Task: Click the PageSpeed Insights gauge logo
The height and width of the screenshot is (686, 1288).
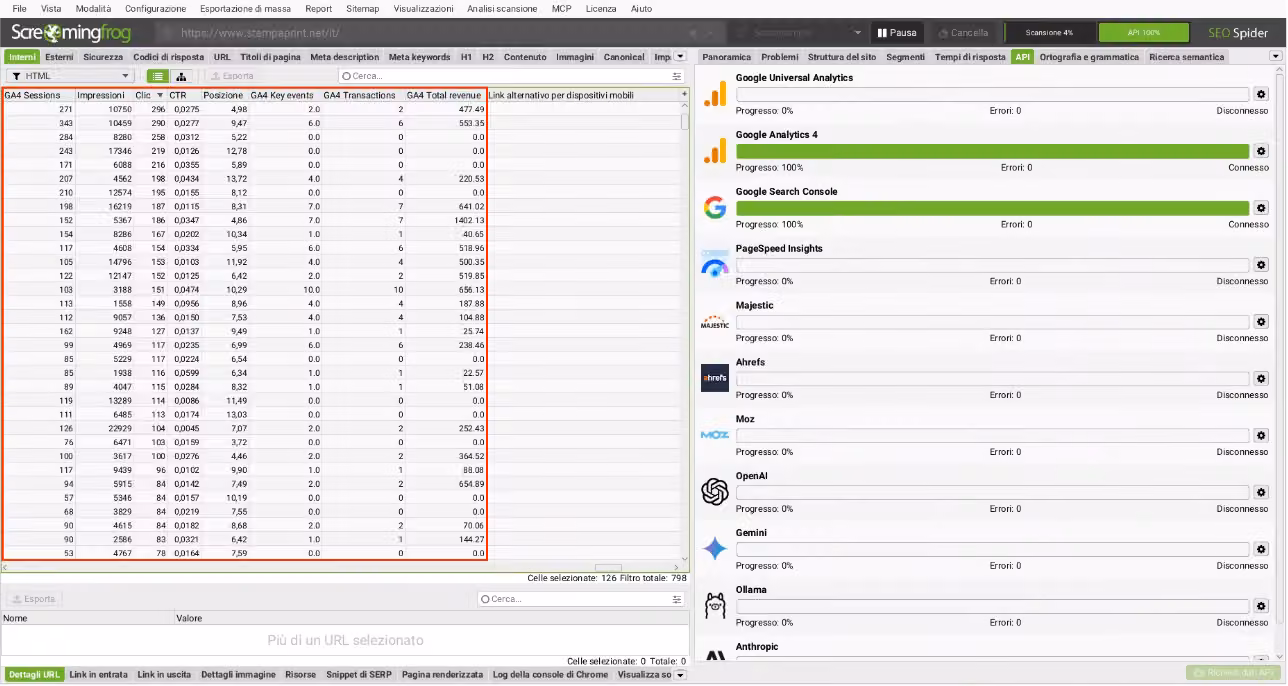Action: coord(715,265)
